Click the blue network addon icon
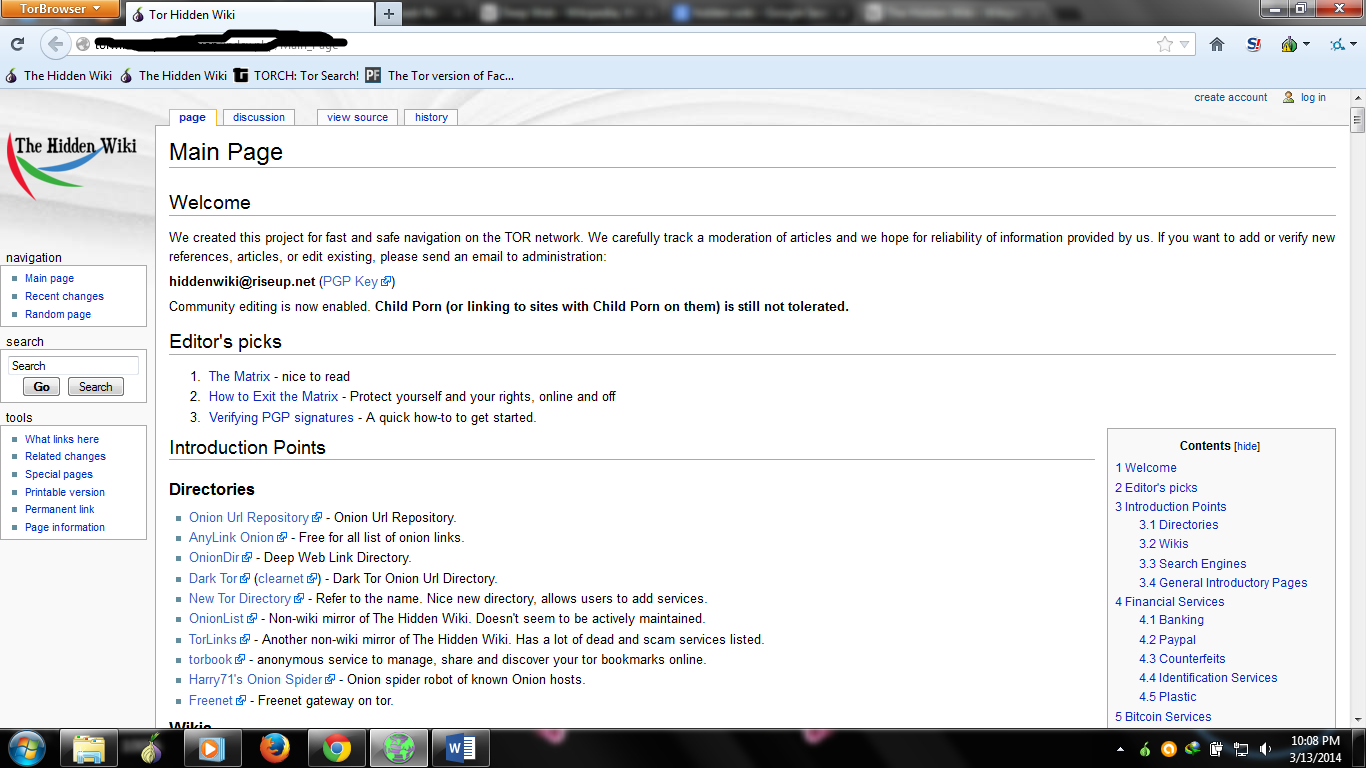This screenshot has height=768, width=1366. 1337,44
